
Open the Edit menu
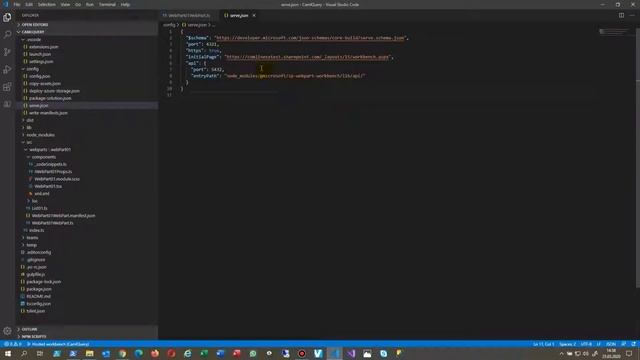click(29, 4)
